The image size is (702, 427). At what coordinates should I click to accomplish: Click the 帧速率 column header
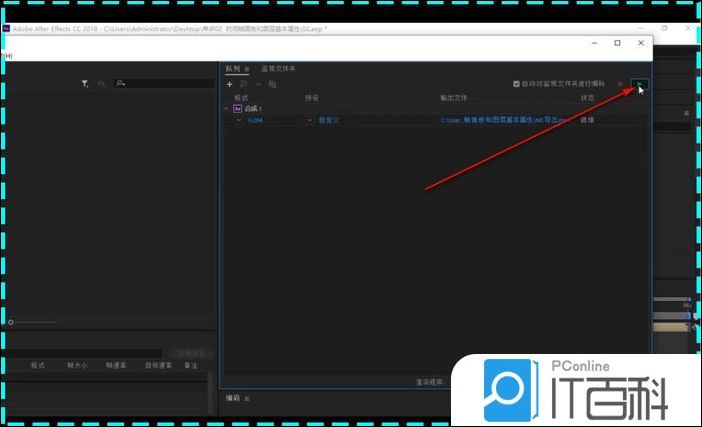[116, 365]
